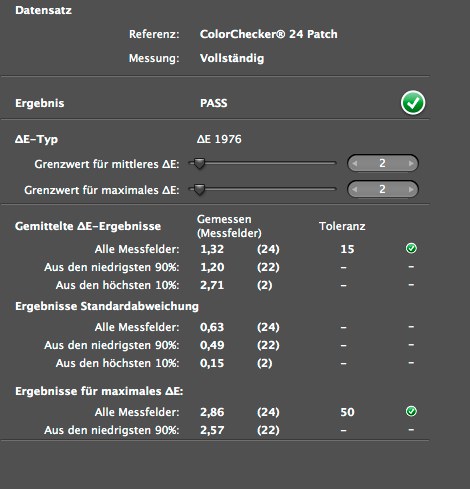Click the 'Grenzwert für maximales ΔE:' label

click(x=102, y=190)
